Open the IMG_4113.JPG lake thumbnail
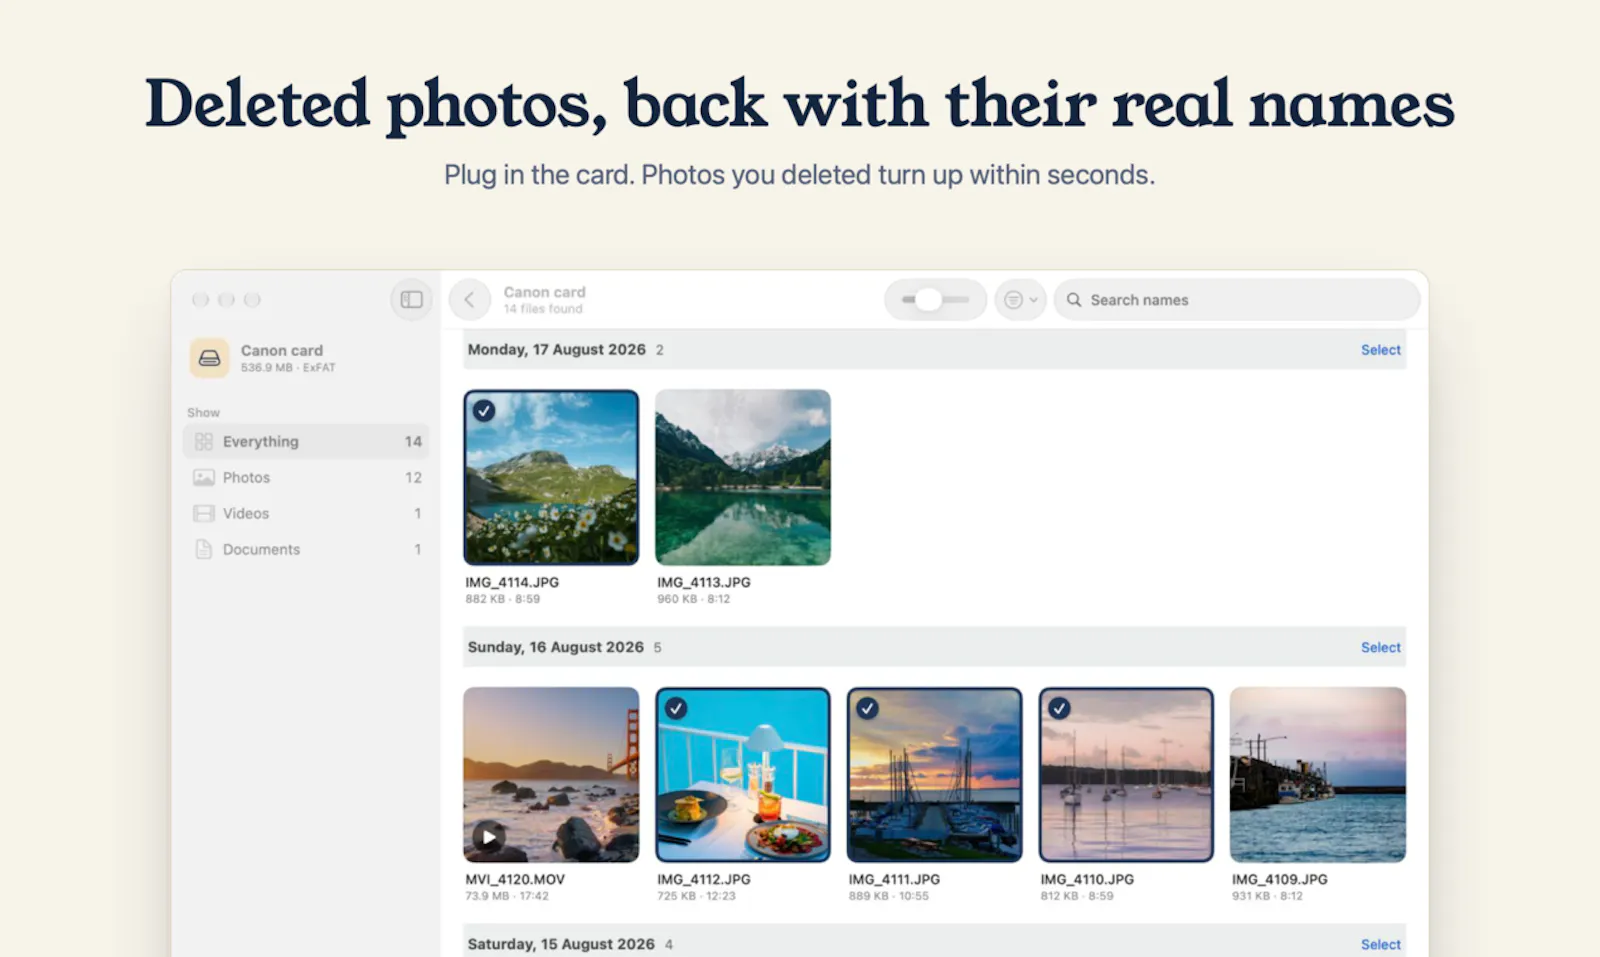Screen dimensions: 1600x957 click(x=743, y=477)
